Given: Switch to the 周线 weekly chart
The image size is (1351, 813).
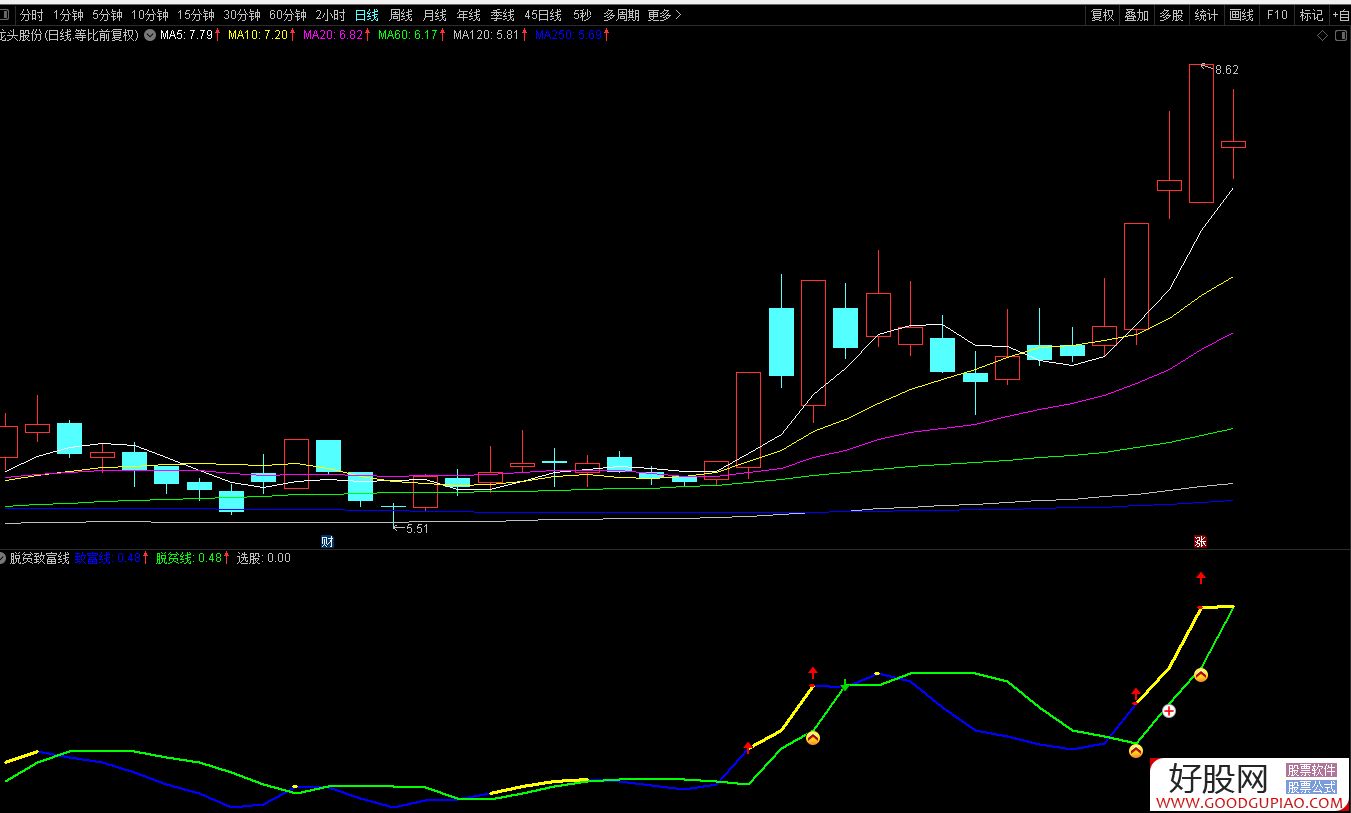Looking at the screenshot, I should (401, 15).
